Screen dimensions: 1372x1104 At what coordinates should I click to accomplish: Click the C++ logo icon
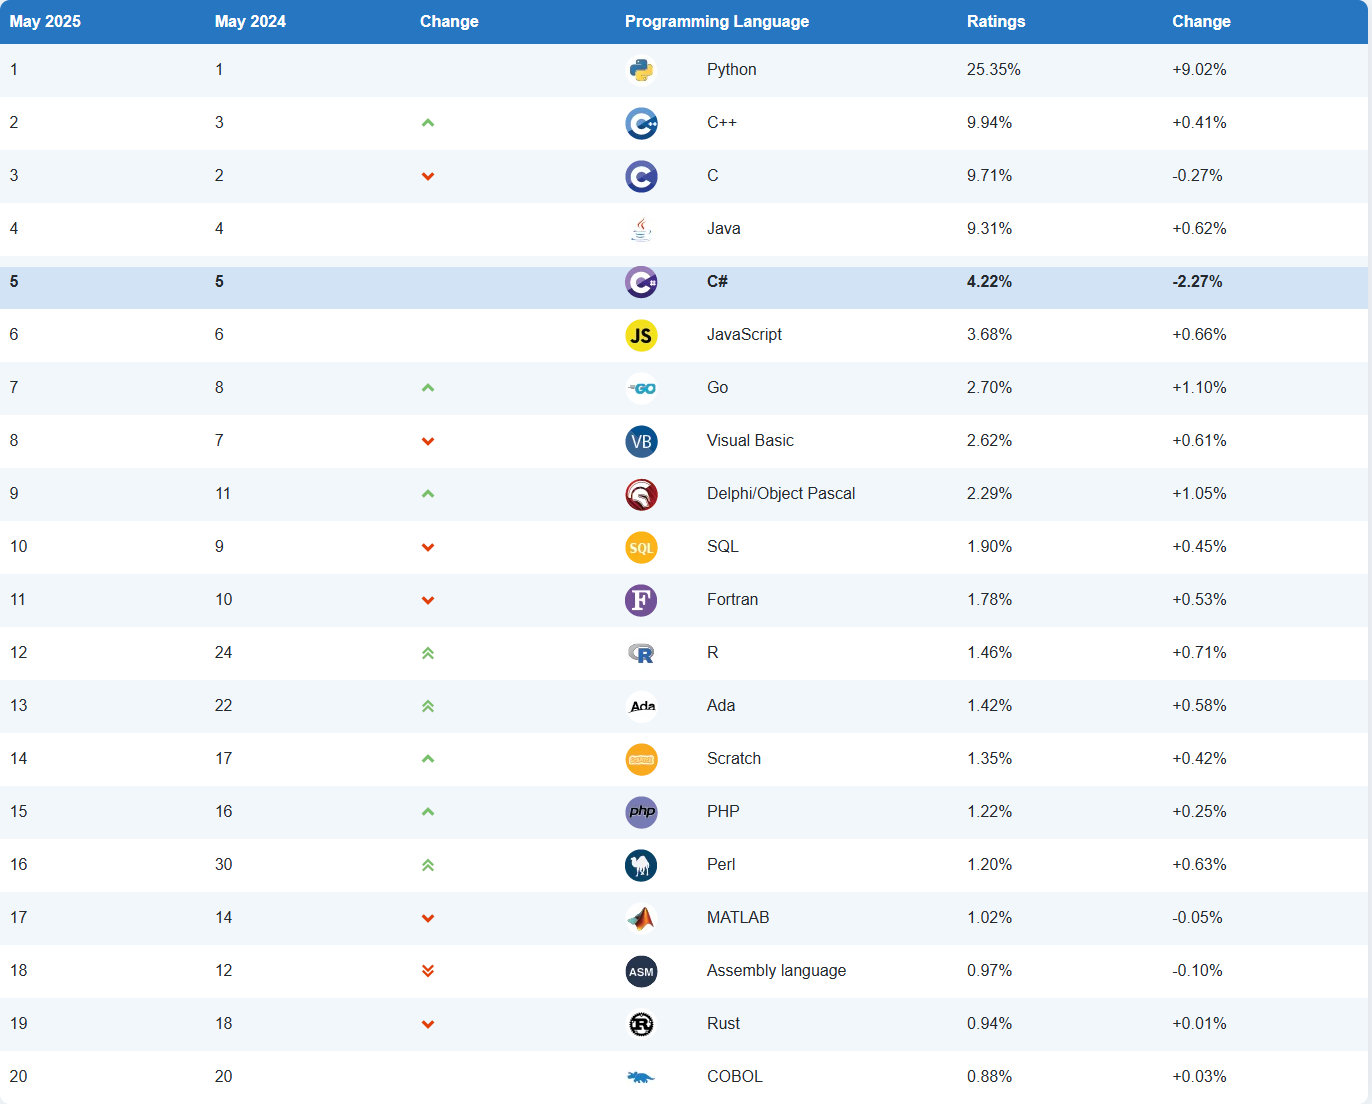coord(641,123)
